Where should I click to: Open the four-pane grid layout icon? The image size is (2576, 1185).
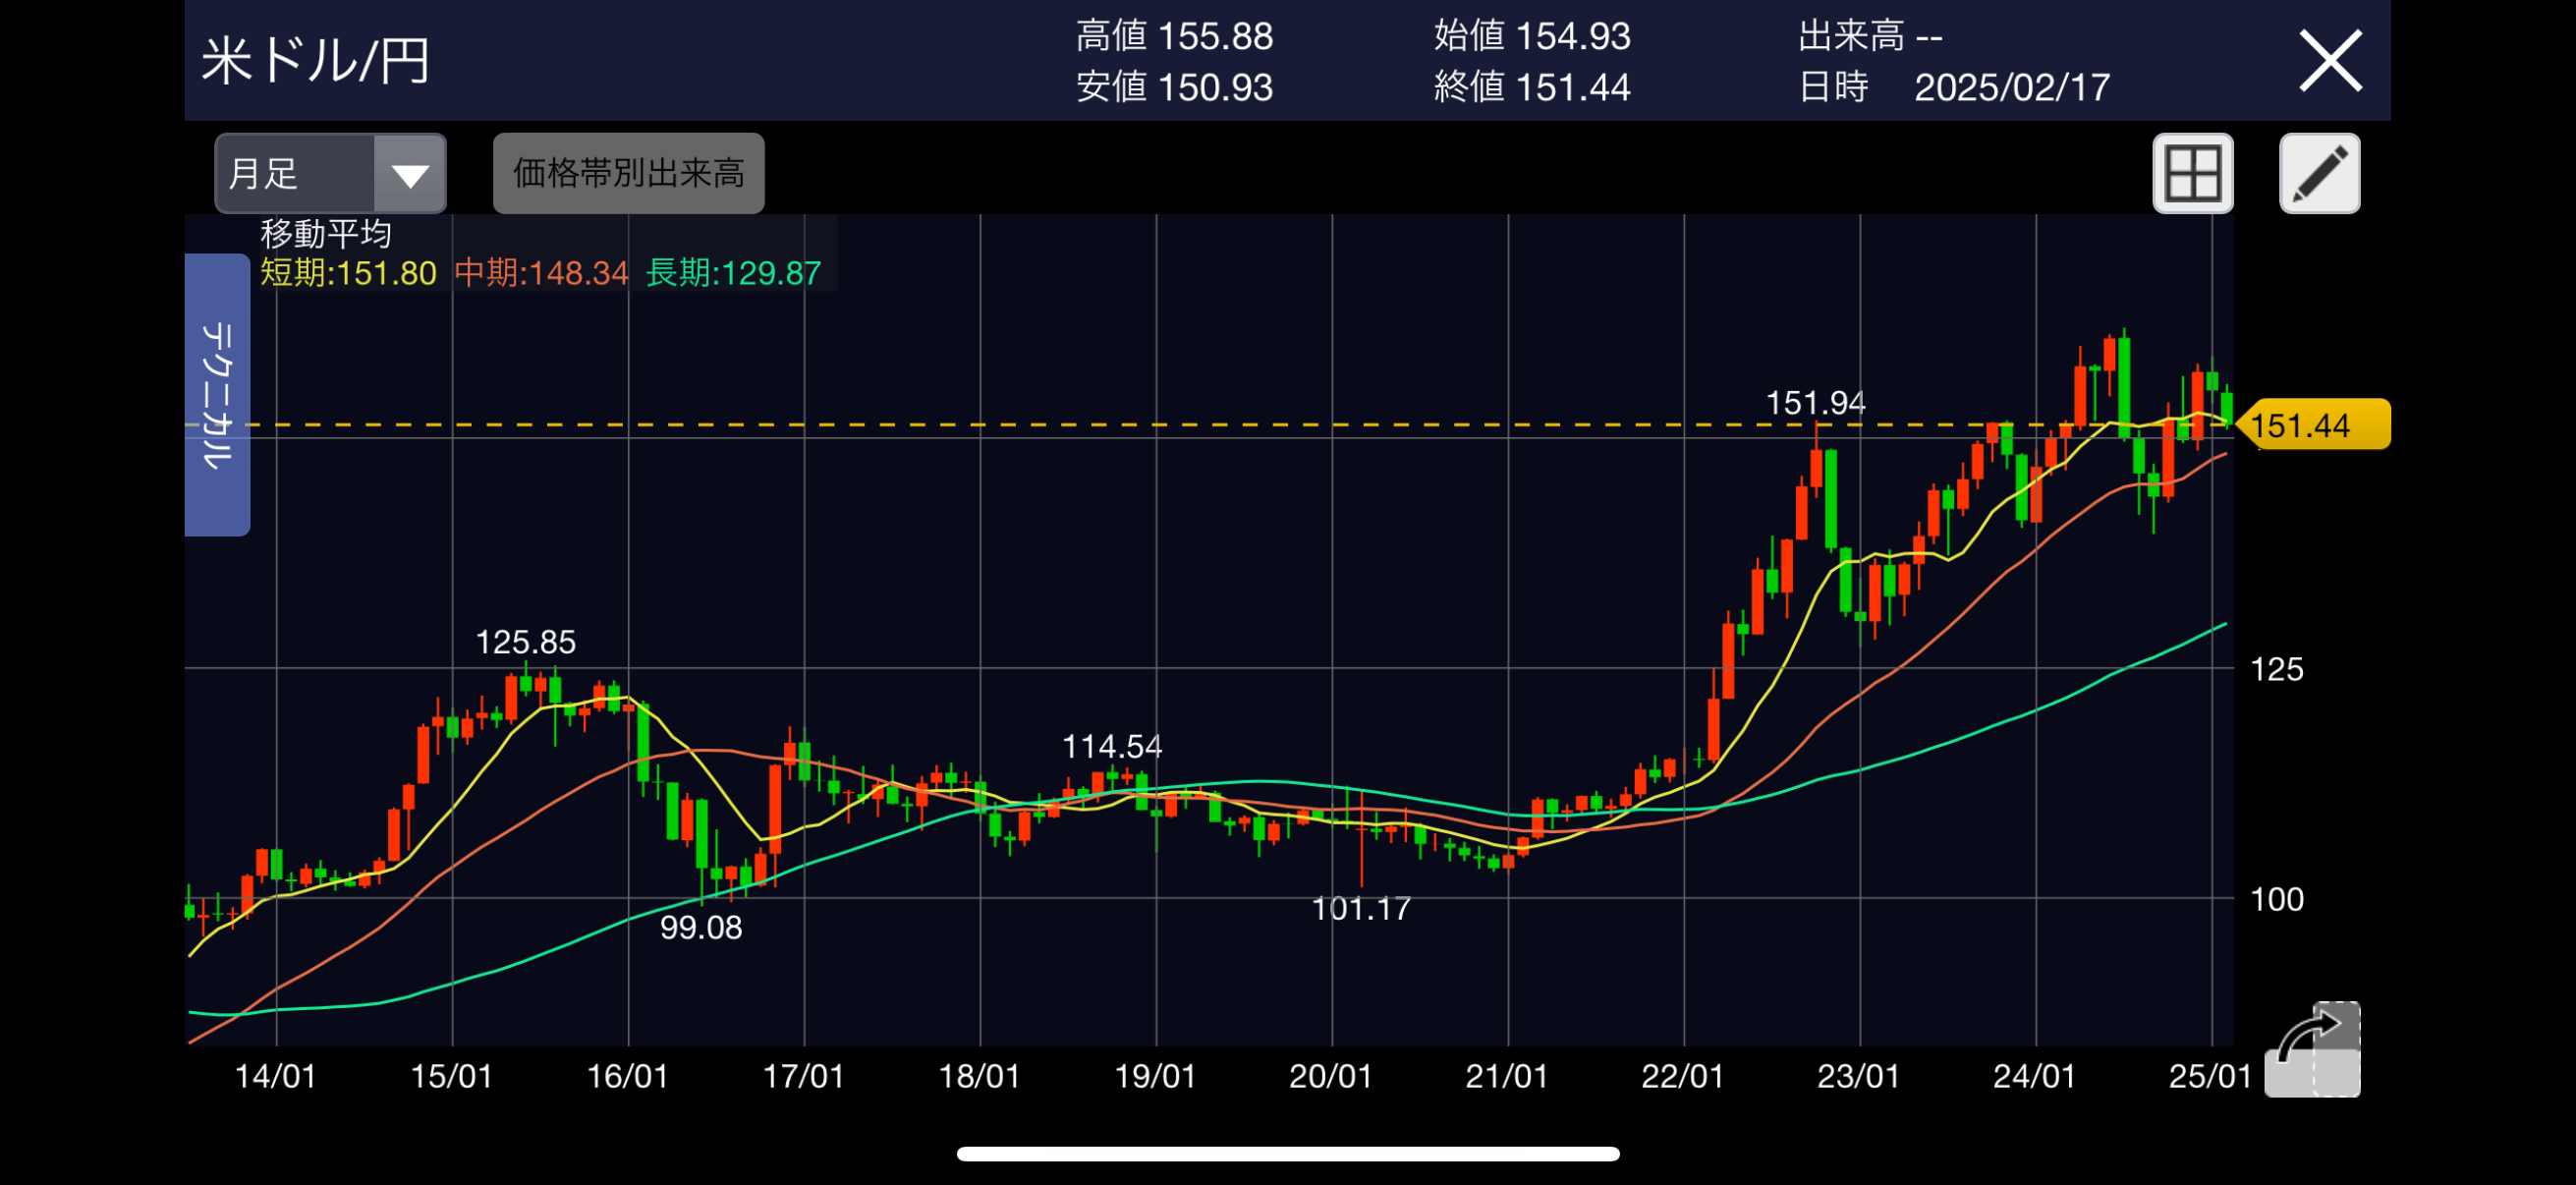coord(2192,173)
